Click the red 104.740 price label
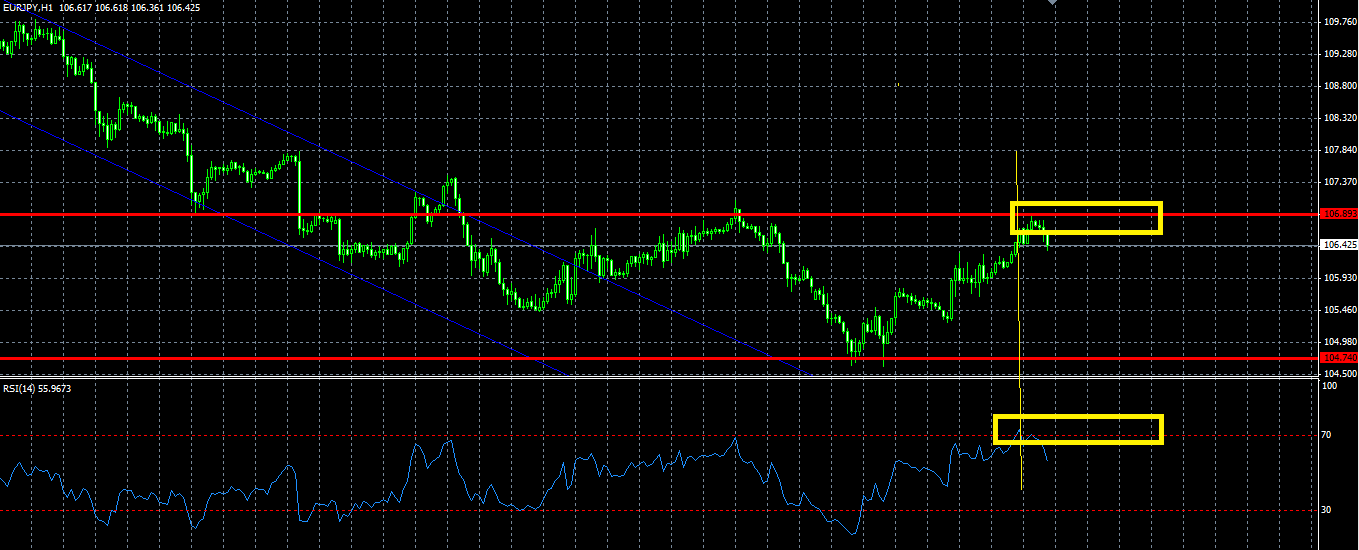The height and width of the screenshot is (550, 1359). 1338,357
